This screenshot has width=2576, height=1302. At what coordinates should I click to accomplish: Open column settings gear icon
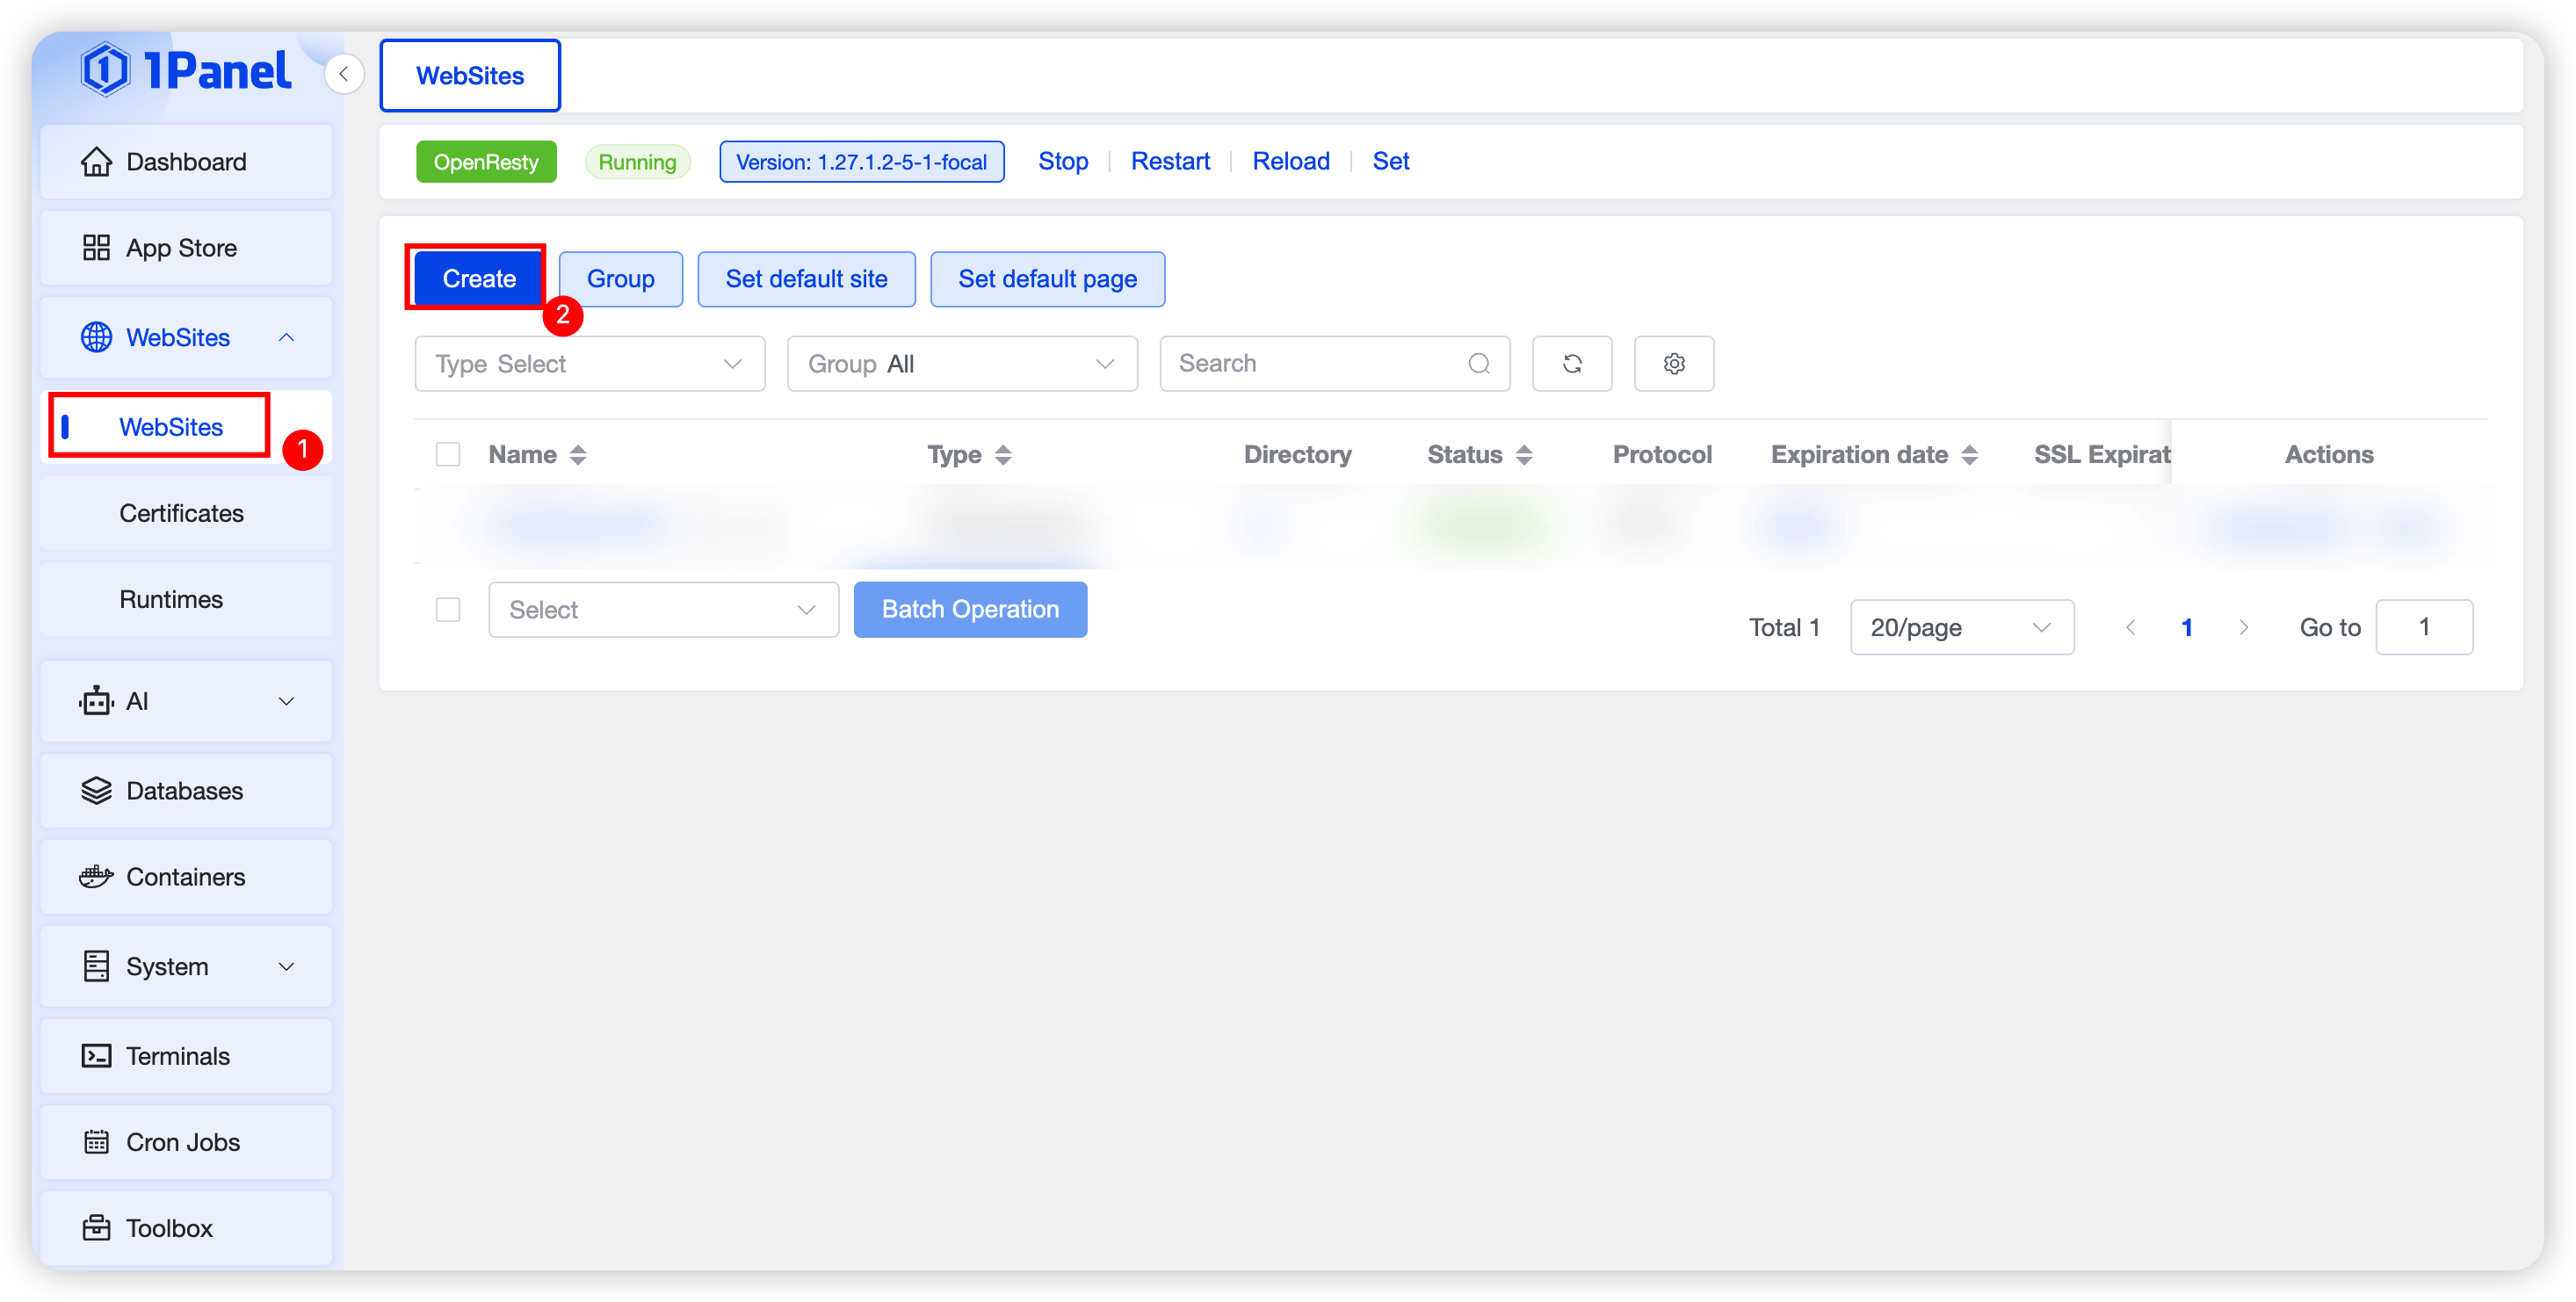pos(1673,363)
